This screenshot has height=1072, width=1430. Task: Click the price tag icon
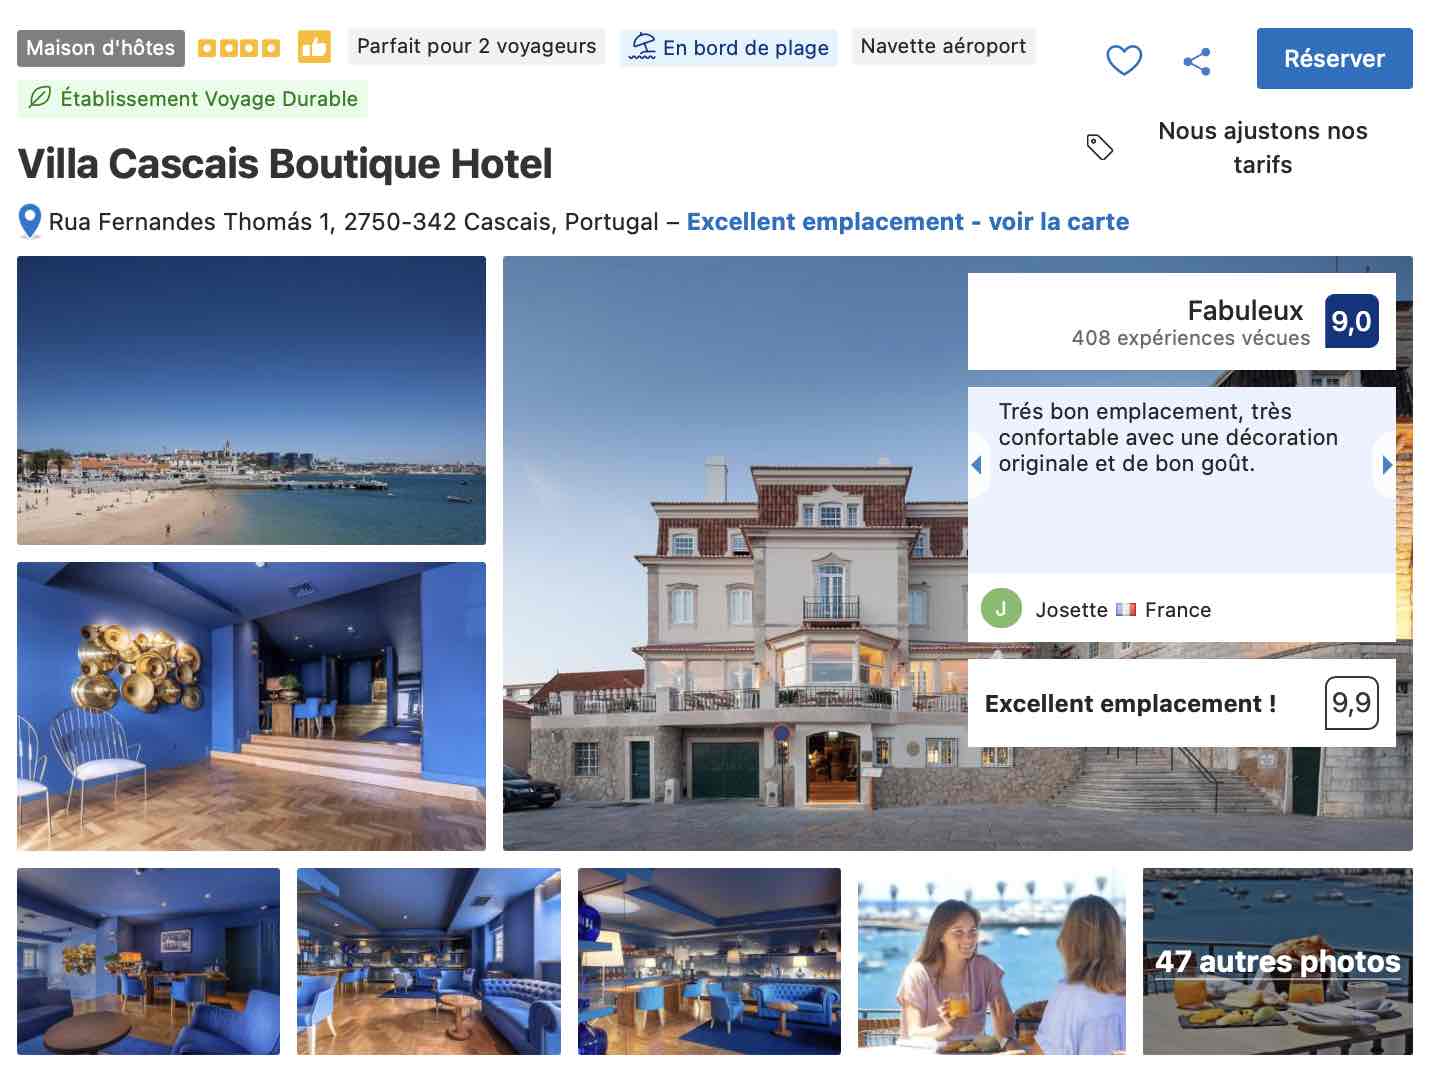[1100, 147]
